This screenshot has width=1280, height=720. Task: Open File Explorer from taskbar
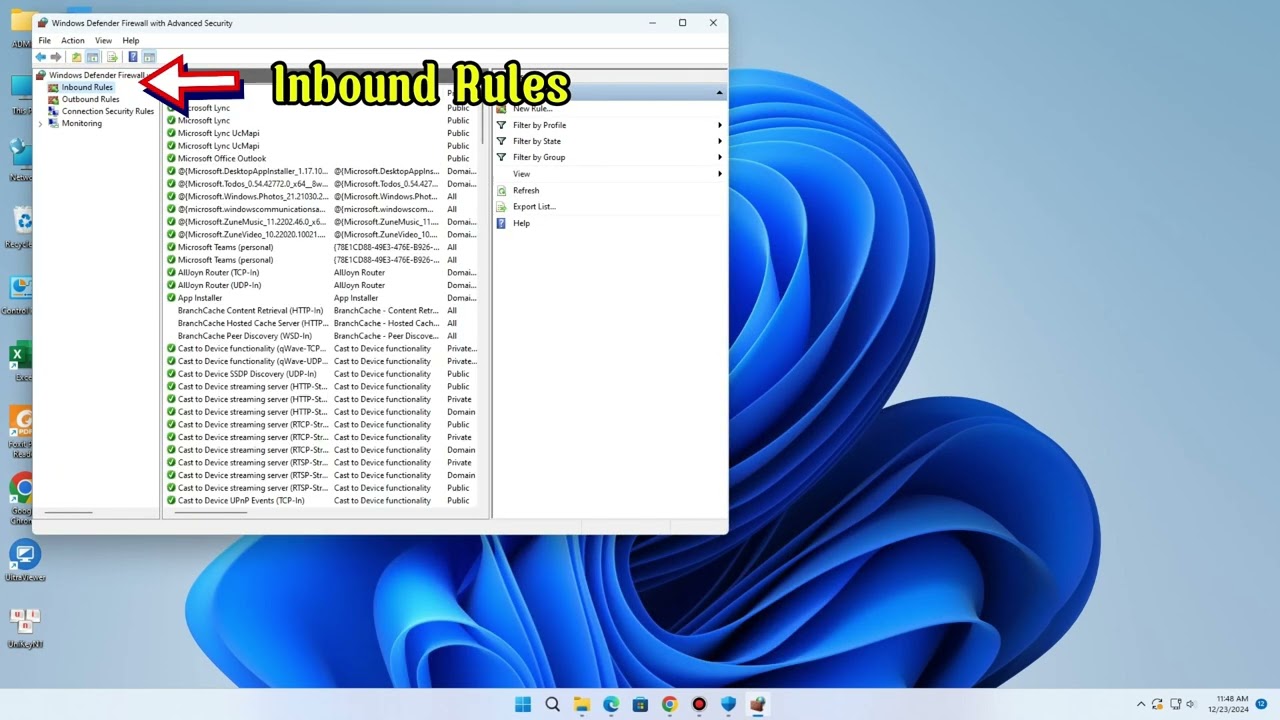581,704
